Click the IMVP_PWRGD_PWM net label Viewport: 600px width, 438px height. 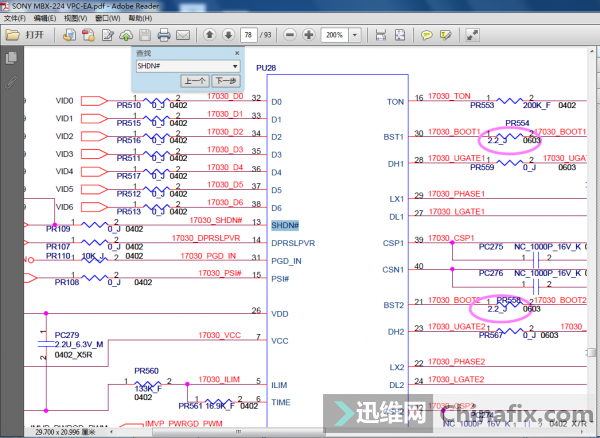pos(183,423)
